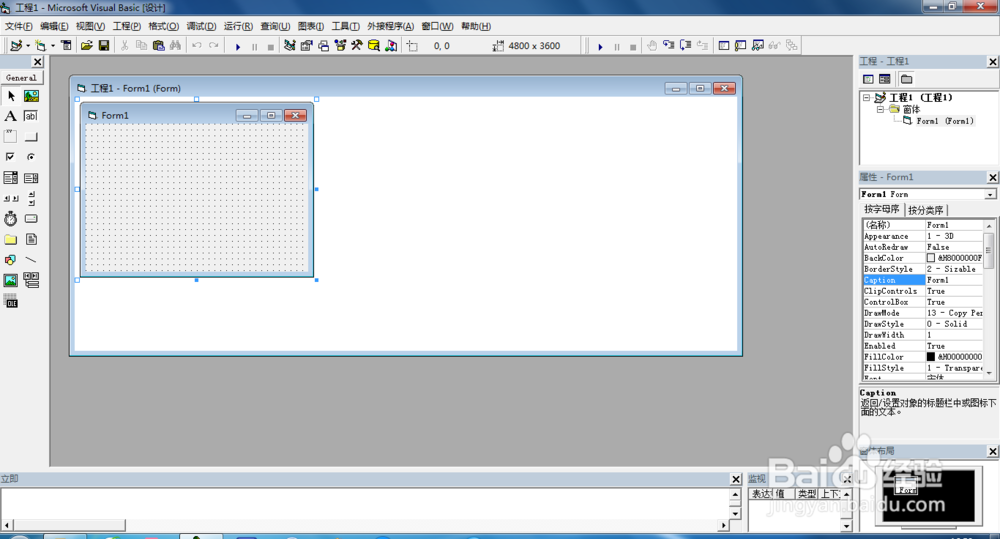Select the ListBox control tool
The height and width of the screenshot is (539, 1000).
(31, 177)
